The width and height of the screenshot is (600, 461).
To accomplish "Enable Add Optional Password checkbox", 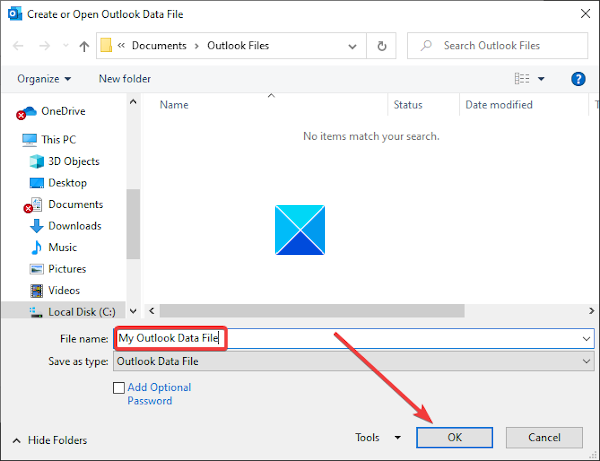I will [119, 388].
